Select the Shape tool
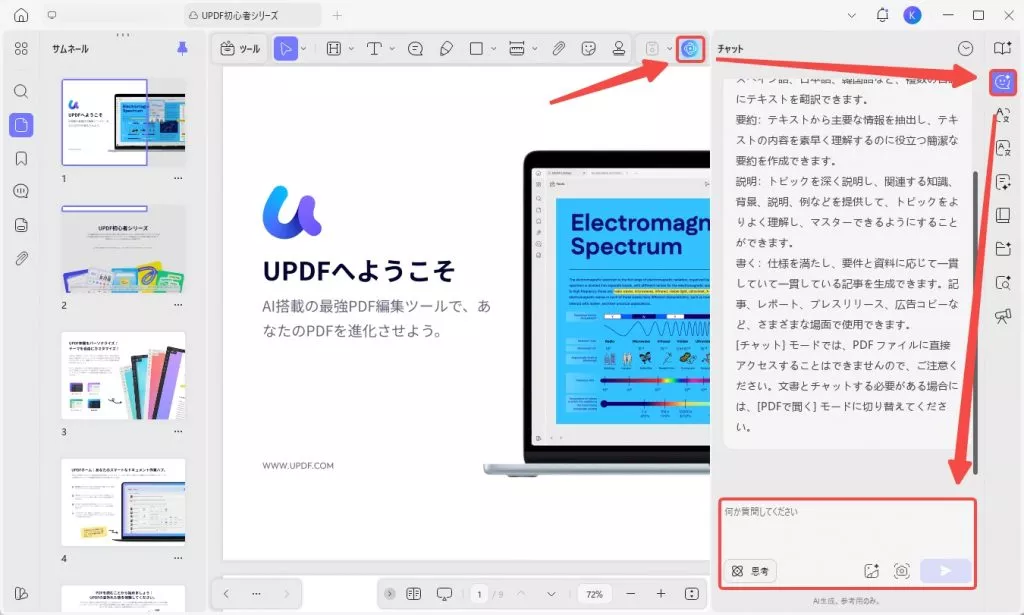Viewport: 1024px width, 615px height. tap(478, 49)
